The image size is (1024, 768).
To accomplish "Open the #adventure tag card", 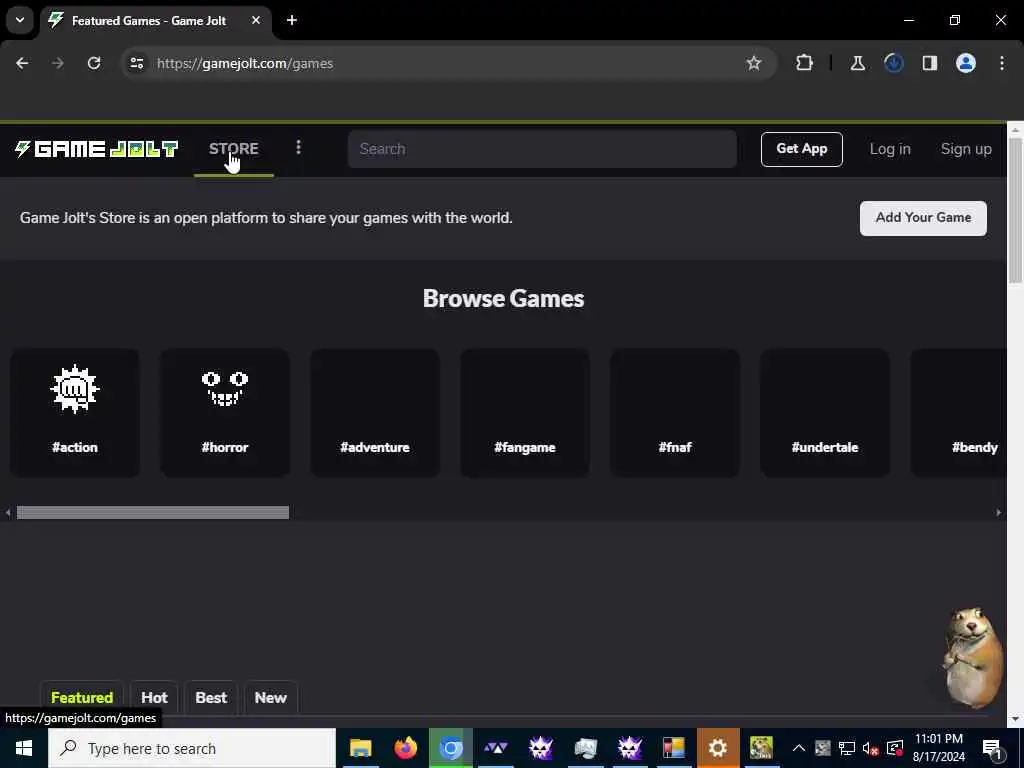I will [375, 413].
